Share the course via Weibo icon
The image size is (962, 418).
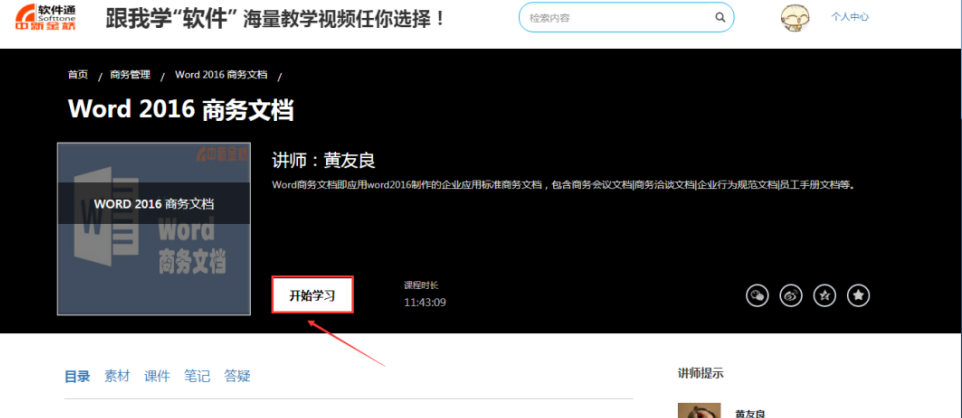click(791, 296)
